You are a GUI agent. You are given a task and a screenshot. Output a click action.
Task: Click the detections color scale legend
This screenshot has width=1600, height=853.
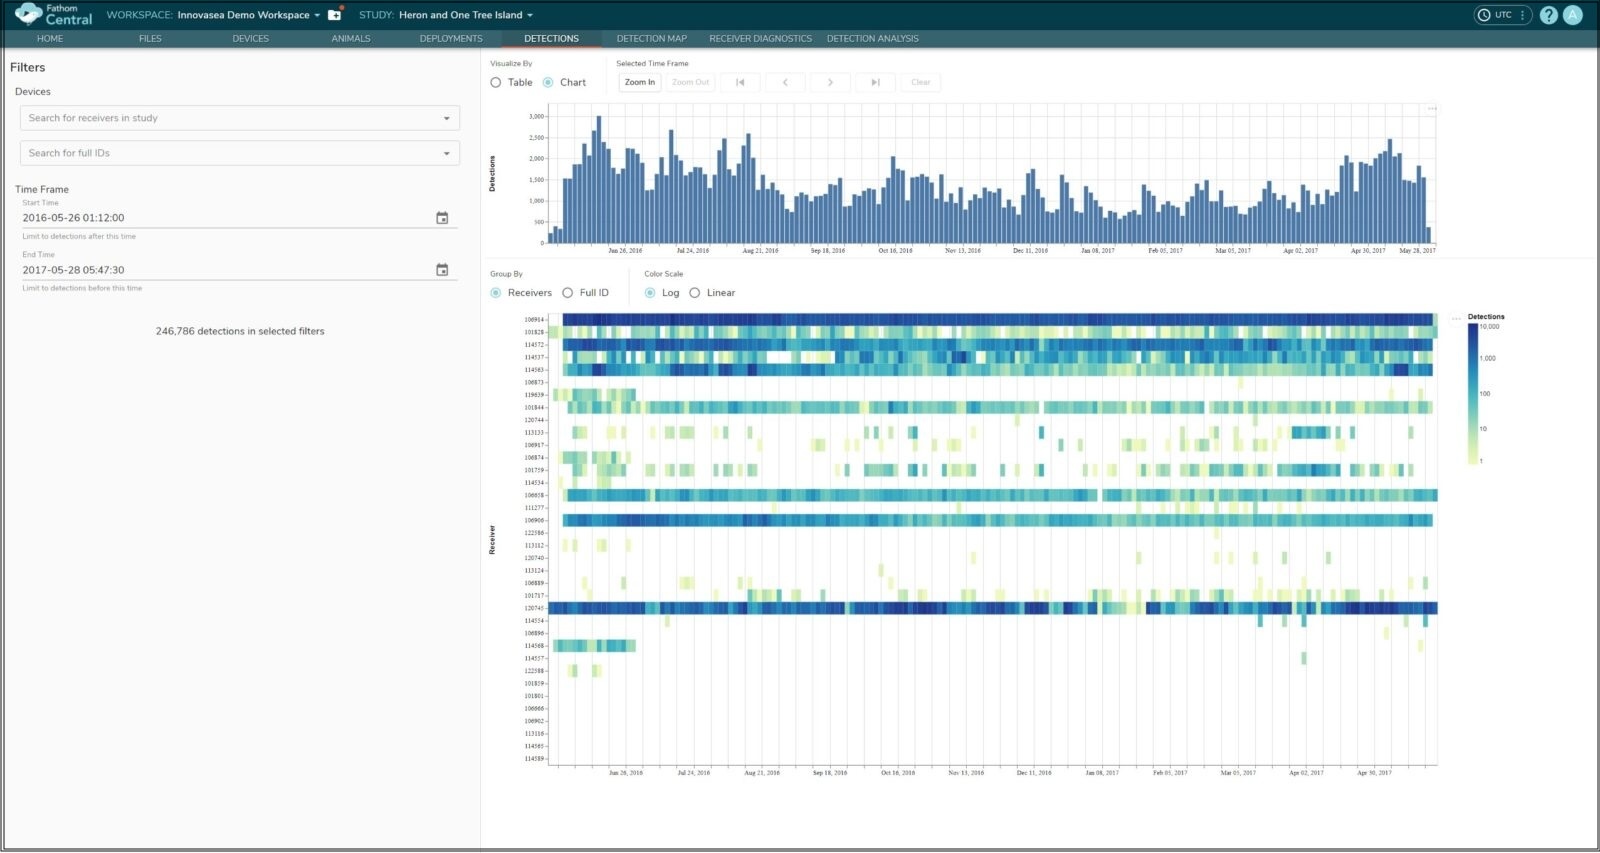(1473, 393)
